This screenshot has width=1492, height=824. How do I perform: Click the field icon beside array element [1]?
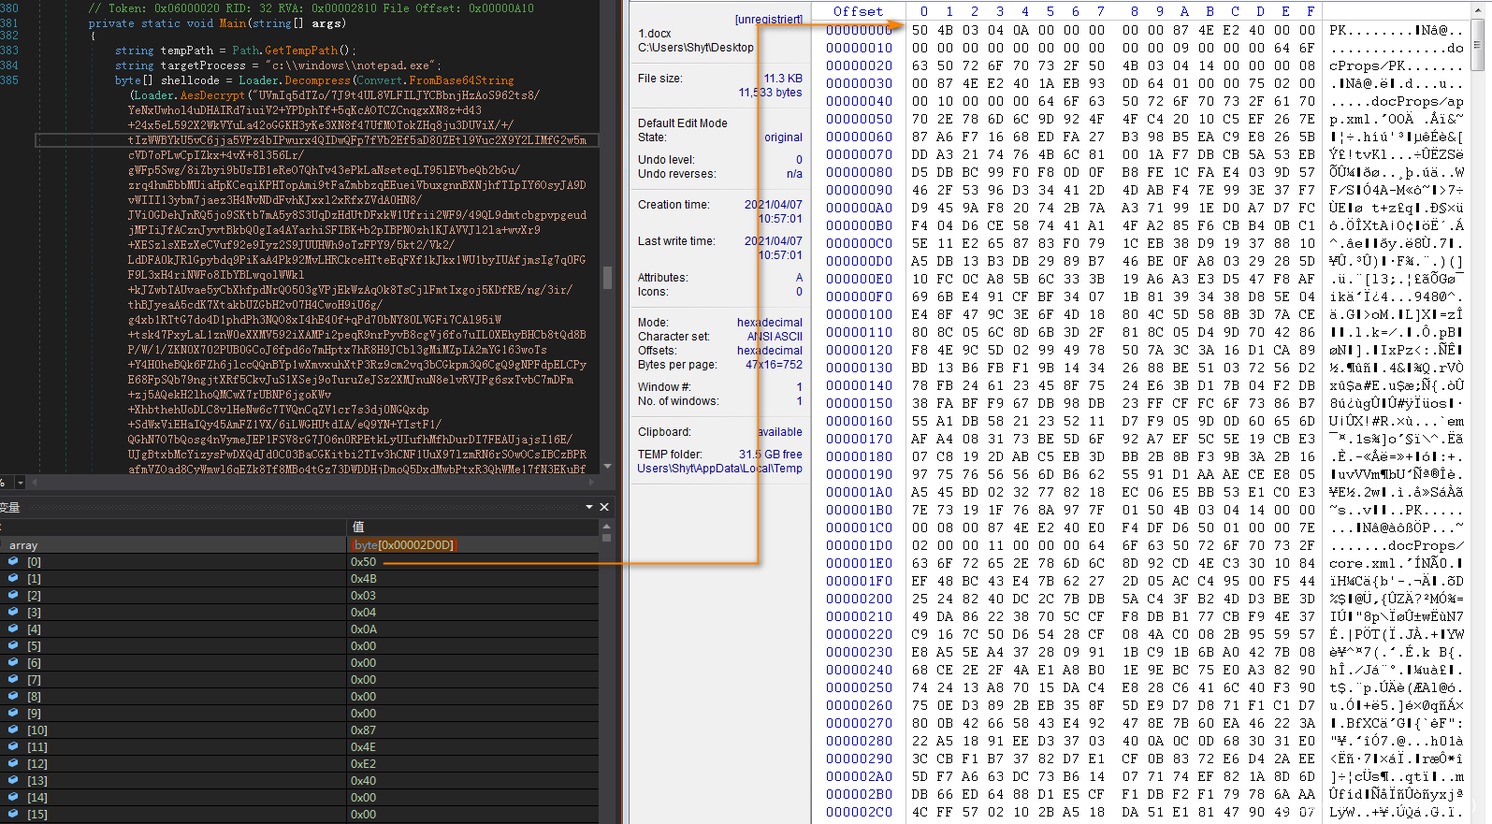pyautogui.click(x=13, y=578)
